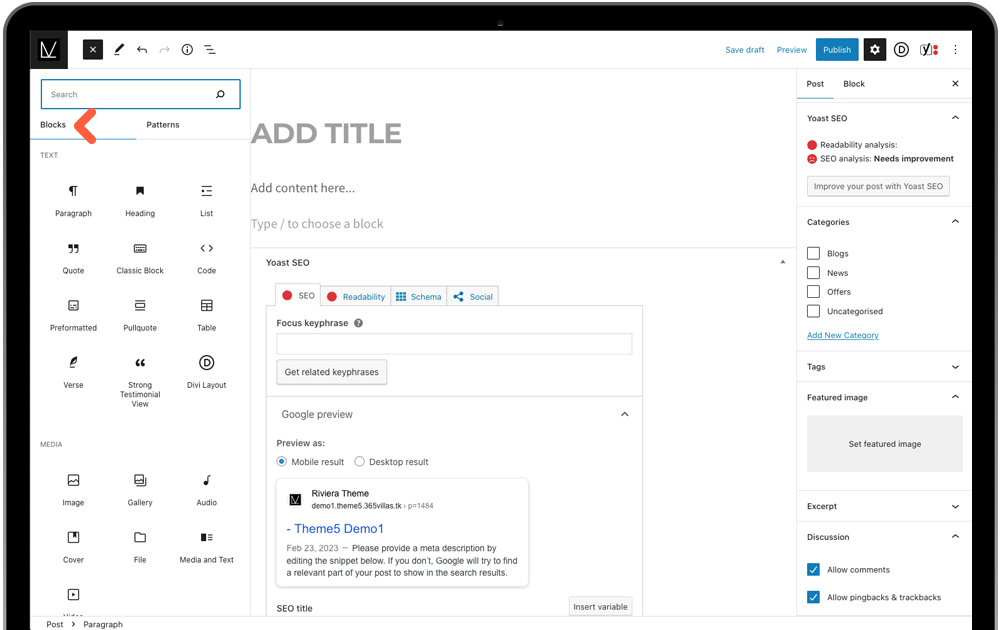Insert a Divi Layout block
The height and width of the screenshot is (630, 1000).
(207, 372)
